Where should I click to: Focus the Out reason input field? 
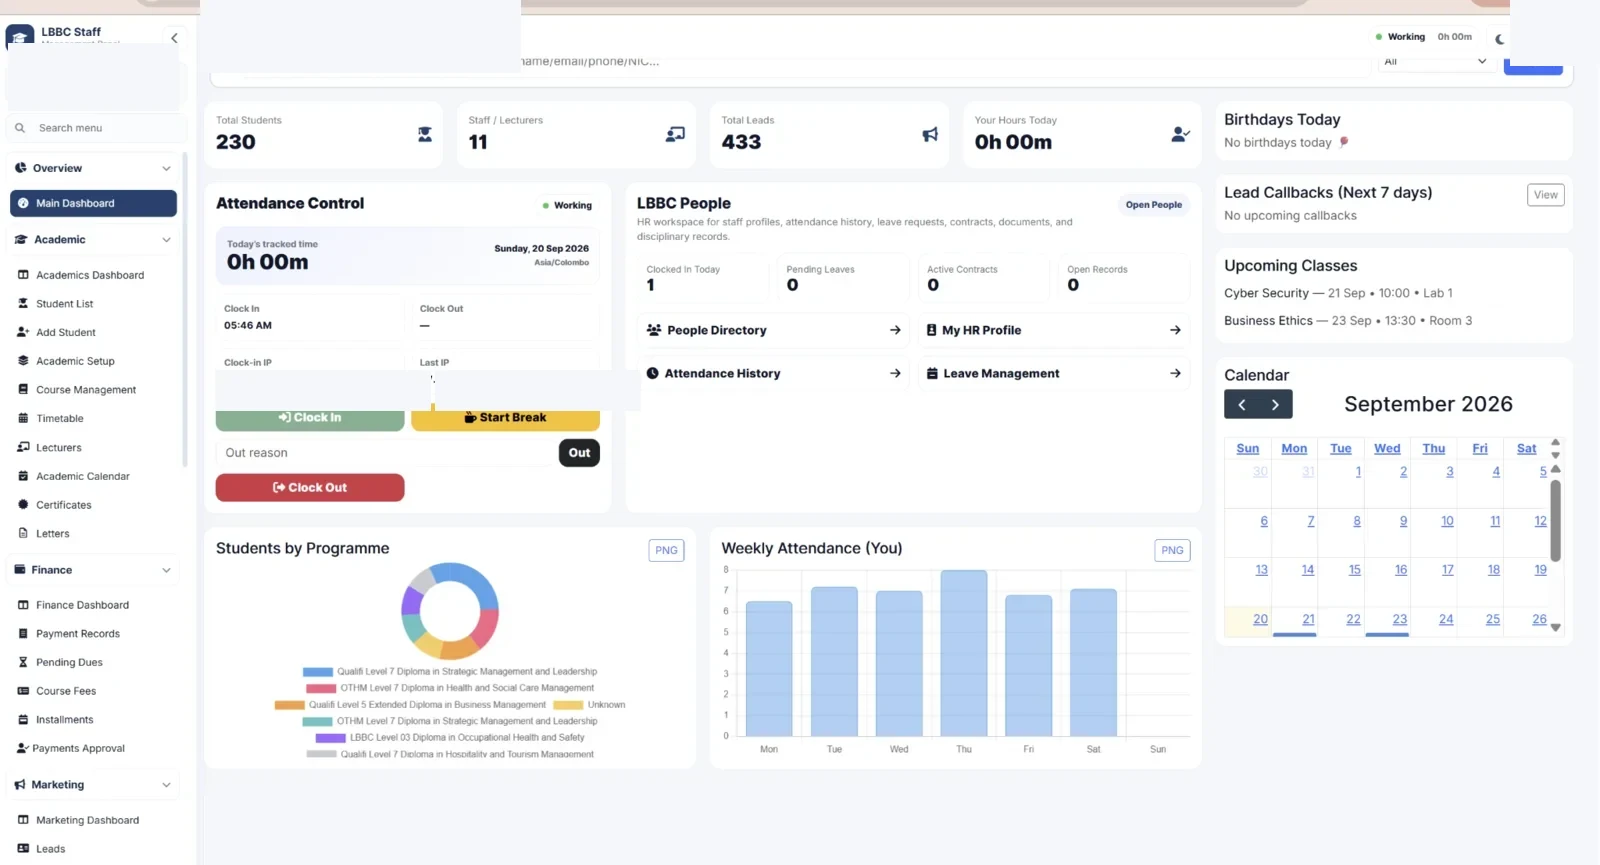(x=386, y=453)
